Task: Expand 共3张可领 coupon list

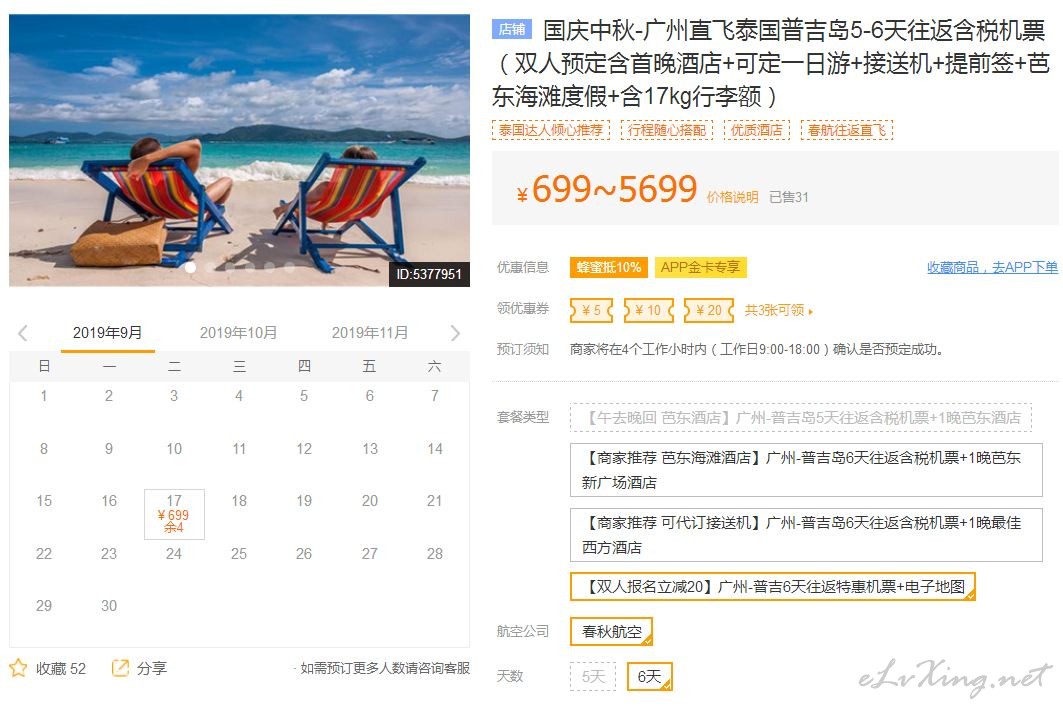Action: [x=778, y=310]
